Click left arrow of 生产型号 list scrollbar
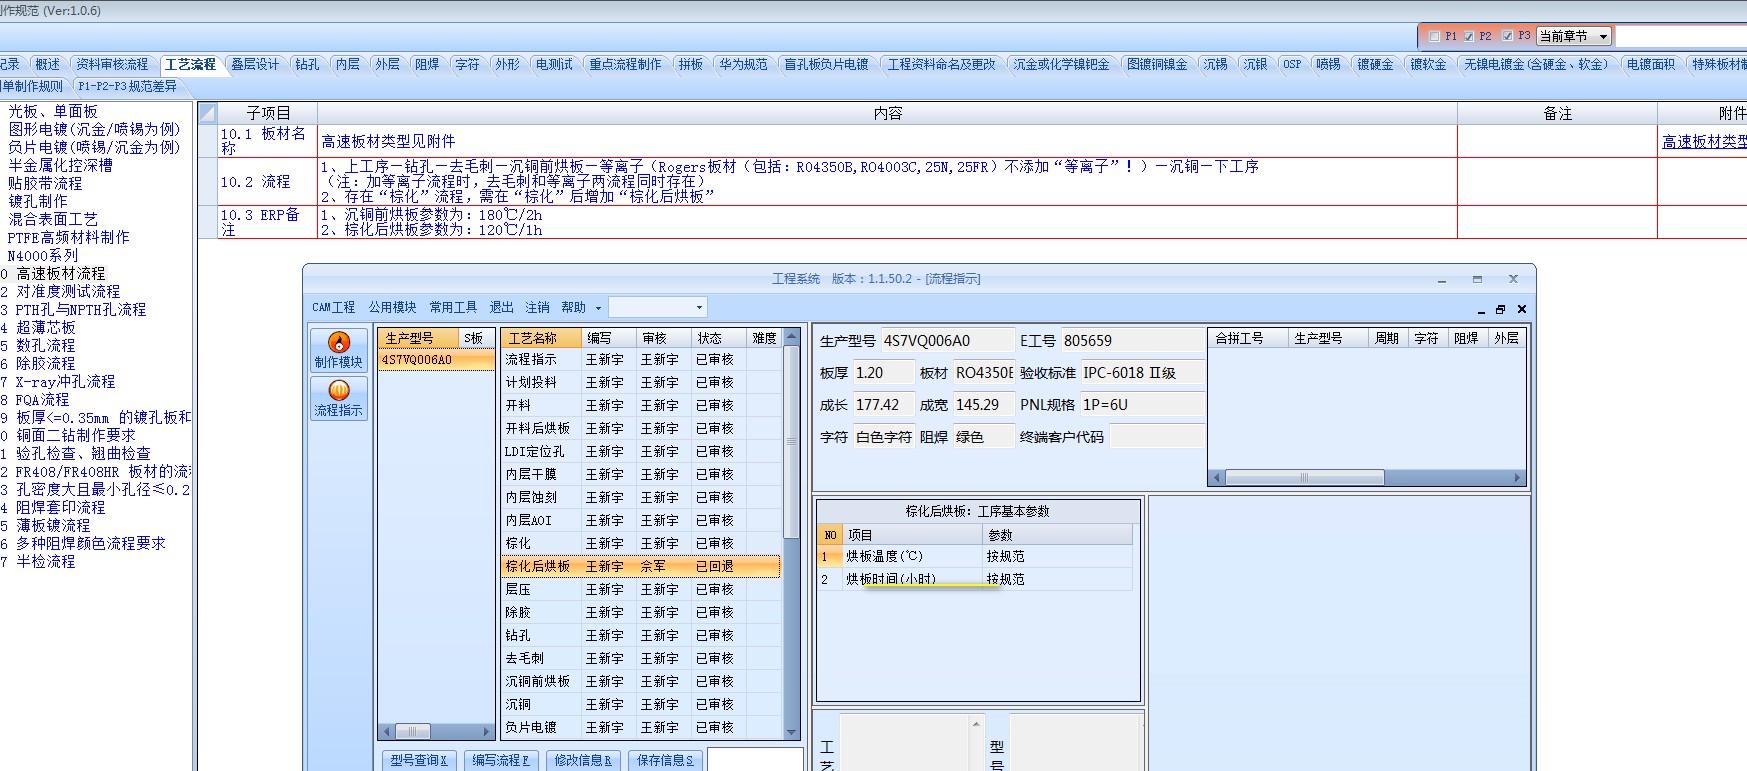1747x771 pixels. [x=386, y=731]
